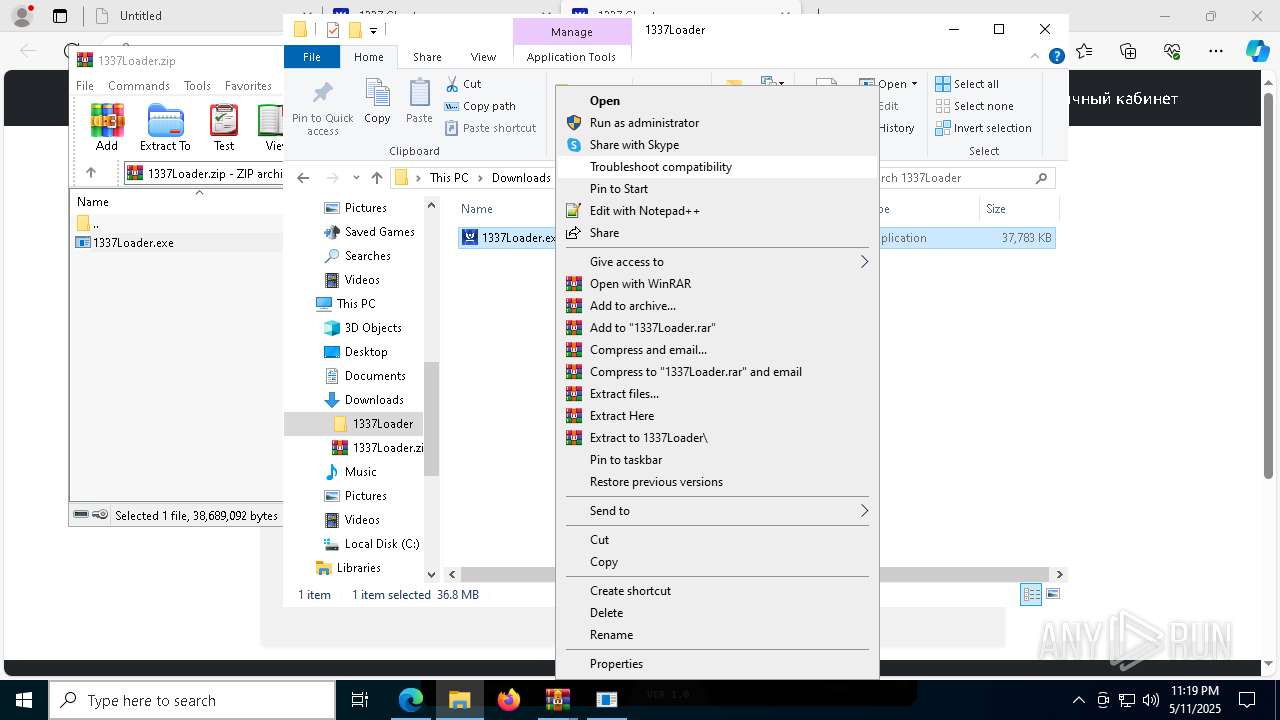
Task: Go up one folder level in Explorer
Action: (376, 178)
